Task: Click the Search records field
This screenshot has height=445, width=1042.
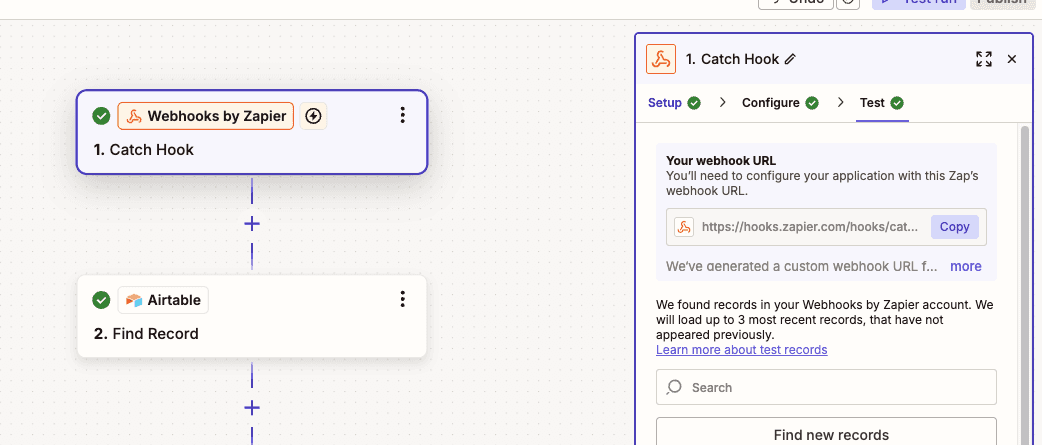Action: coord(826,387)
